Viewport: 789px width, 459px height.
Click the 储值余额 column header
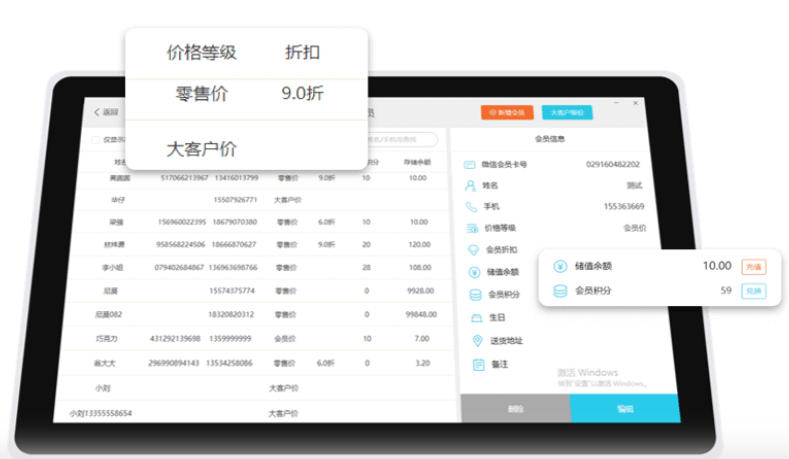[417, 162]
